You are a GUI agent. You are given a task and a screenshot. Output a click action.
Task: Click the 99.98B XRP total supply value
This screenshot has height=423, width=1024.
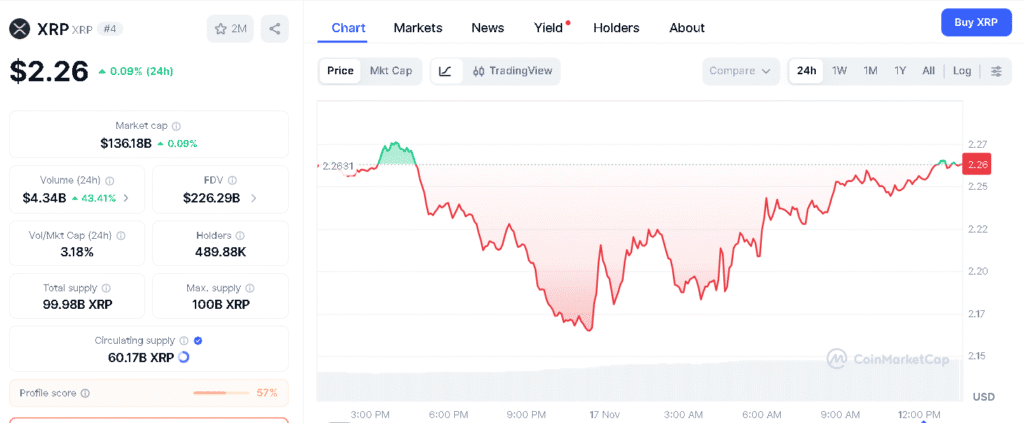[x=77, y=304]
